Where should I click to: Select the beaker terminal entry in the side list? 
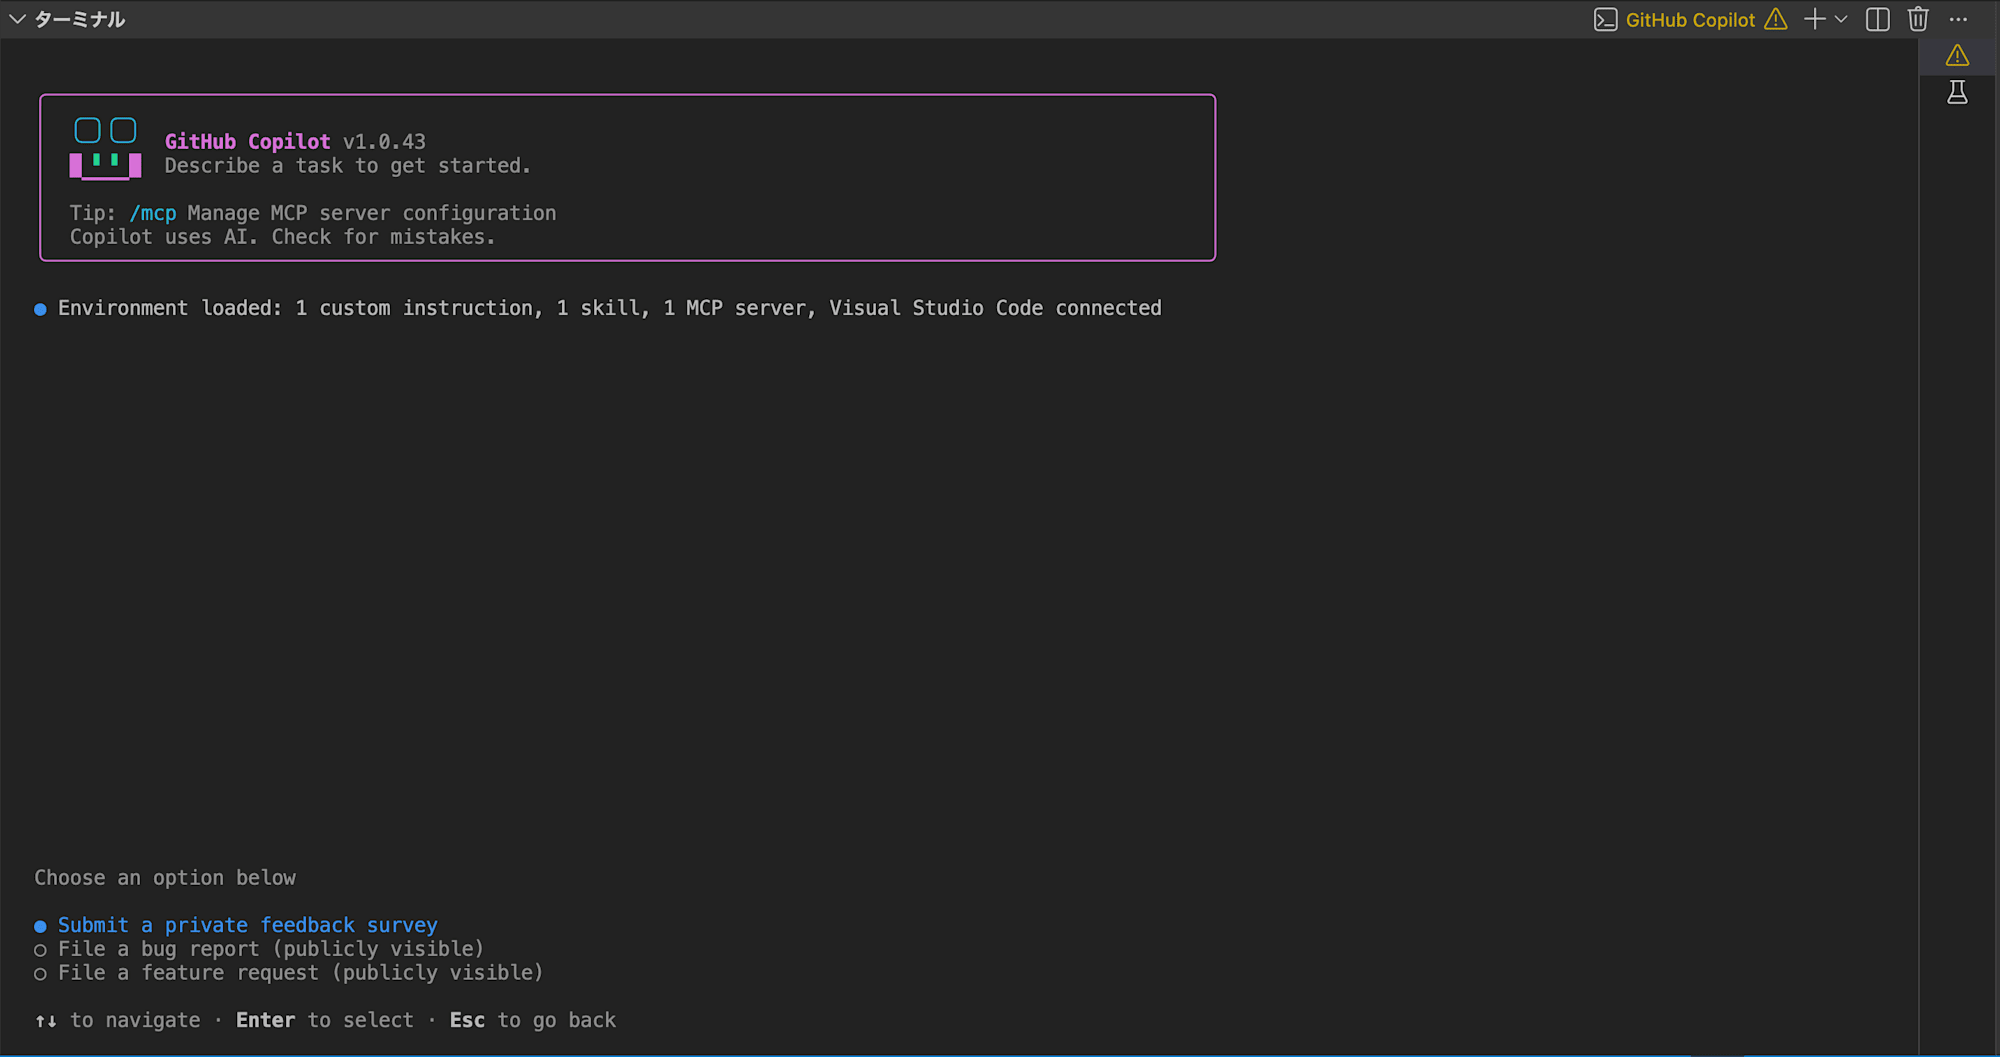(1958, 93)
